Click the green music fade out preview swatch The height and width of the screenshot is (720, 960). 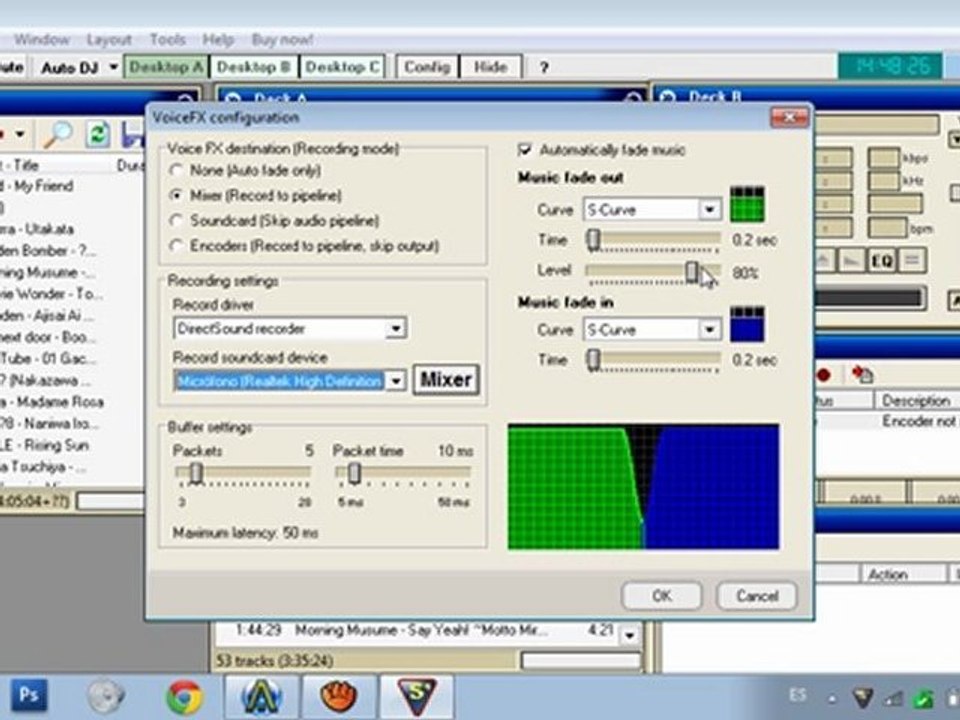pyautogui.click(x=747, y=204)
